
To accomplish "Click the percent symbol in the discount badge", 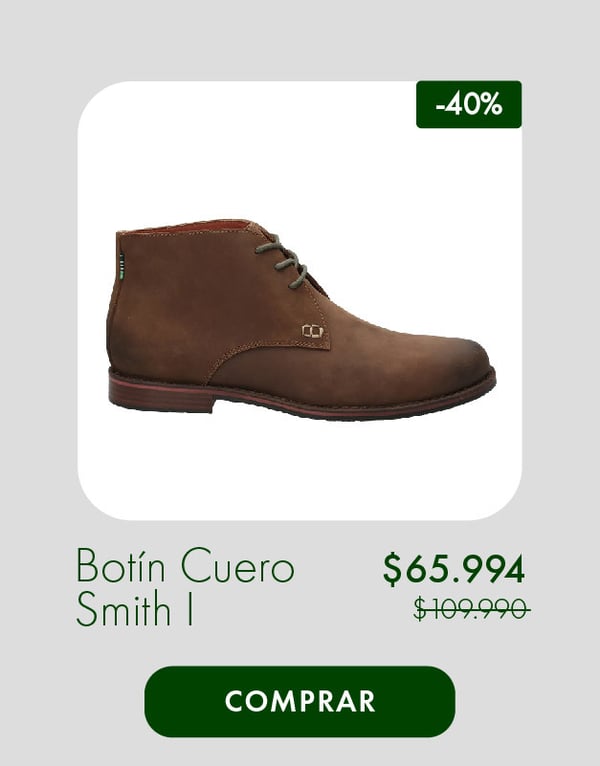I will (490, 104).
